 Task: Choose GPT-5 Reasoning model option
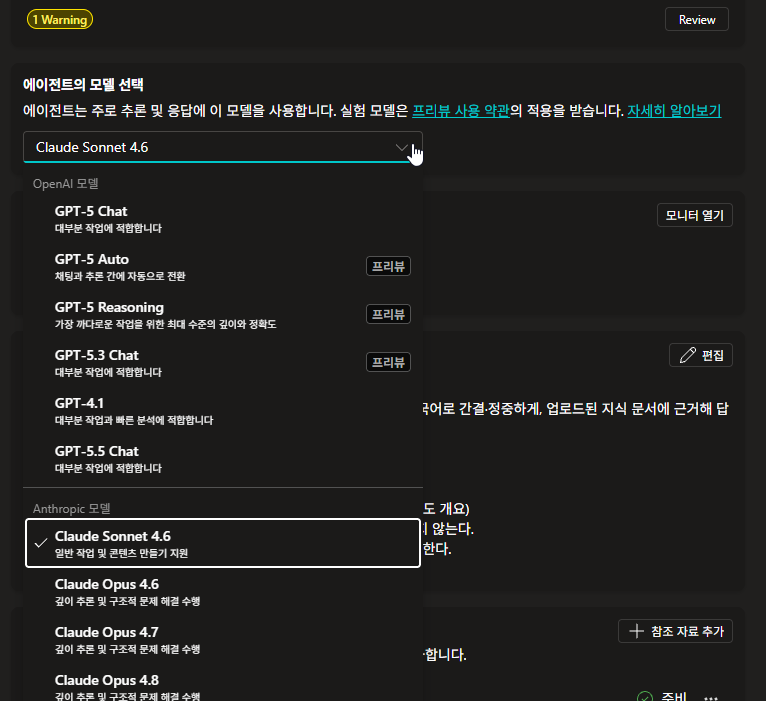[223, 315]
